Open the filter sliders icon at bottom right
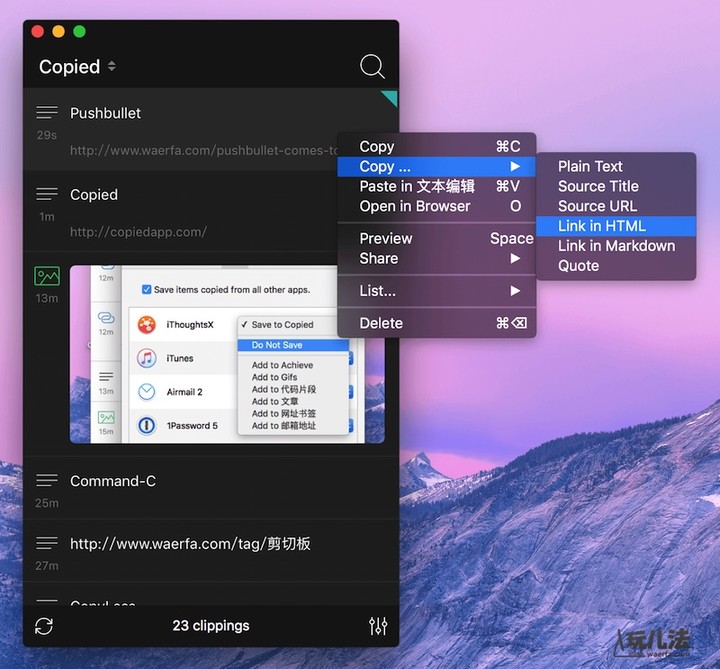 click(x=378, y=626)
